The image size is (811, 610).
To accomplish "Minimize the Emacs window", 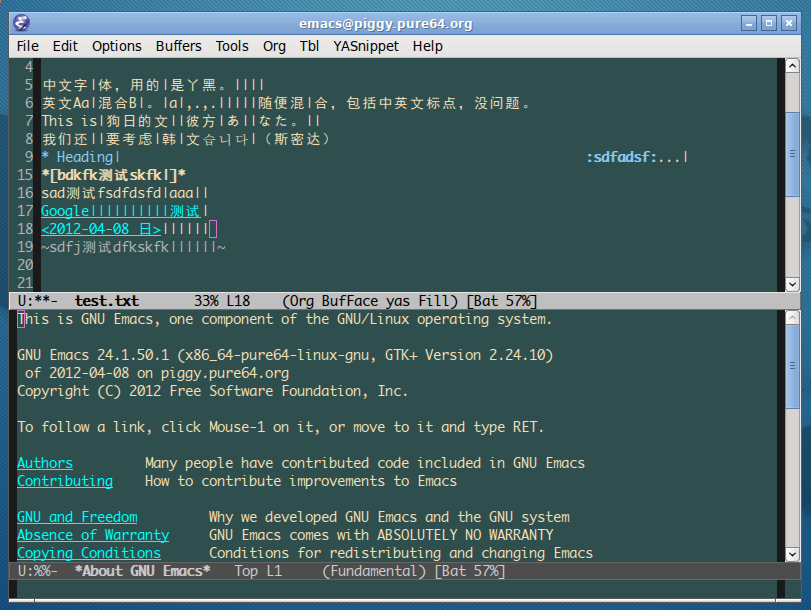I will click(x=749, y=23).
